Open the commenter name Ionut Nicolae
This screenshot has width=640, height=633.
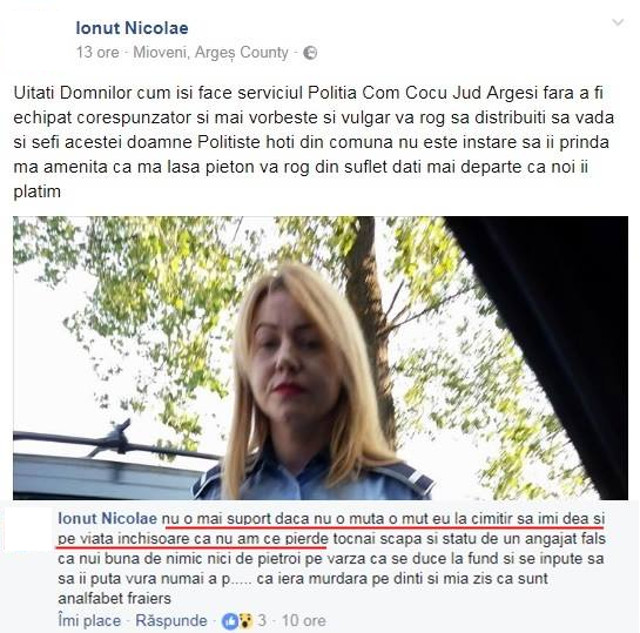pos(107,519)
